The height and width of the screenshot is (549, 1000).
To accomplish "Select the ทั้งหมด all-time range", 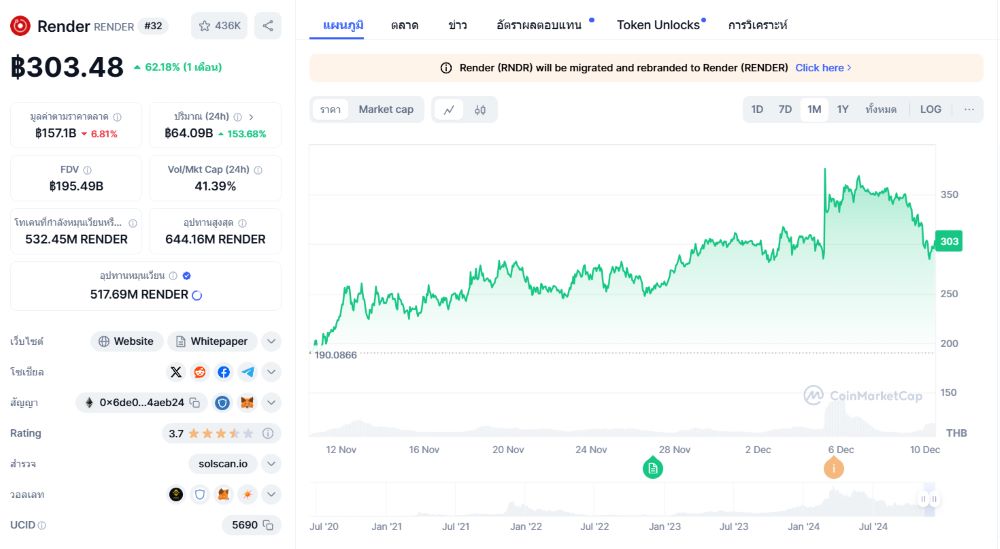I will 881,110.
